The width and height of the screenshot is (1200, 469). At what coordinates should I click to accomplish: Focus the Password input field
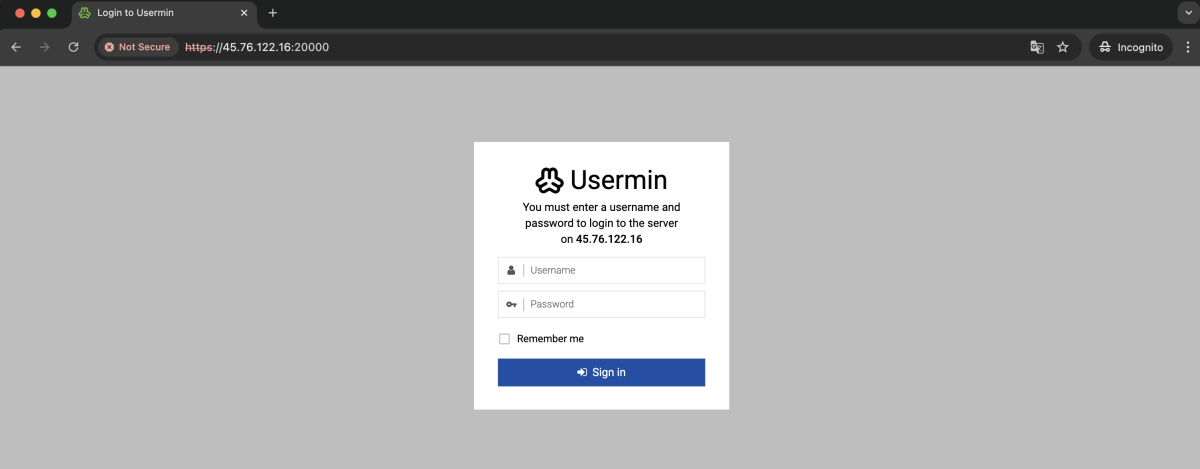(x=601, y=304)
